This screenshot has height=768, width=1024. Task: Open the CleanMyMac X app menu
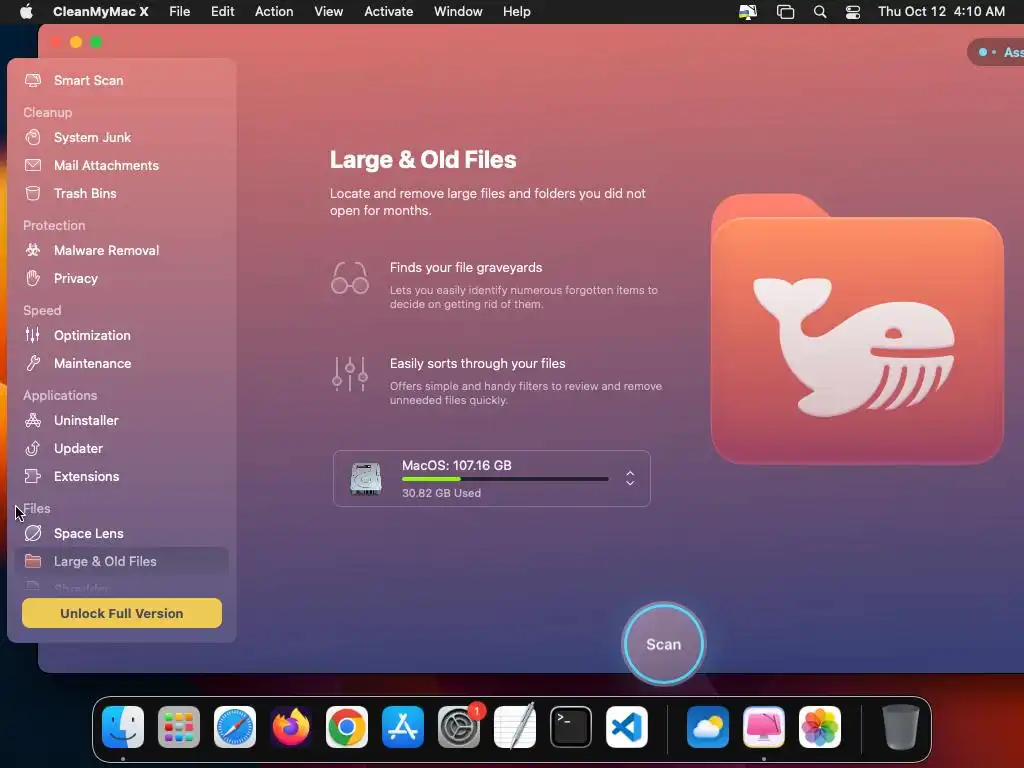[x=101, y=12]
